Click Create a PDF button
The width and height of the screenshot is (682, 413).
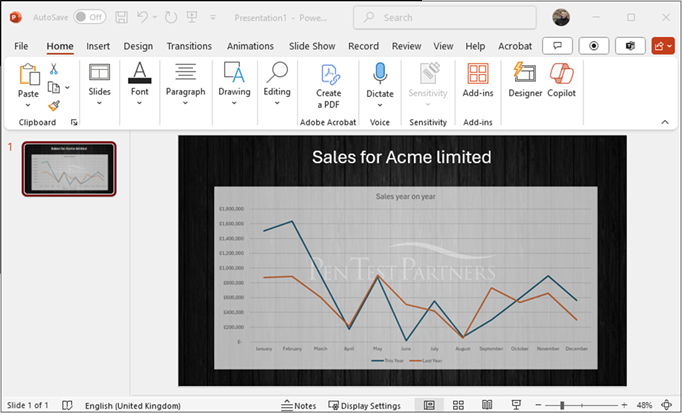point(328,86)
